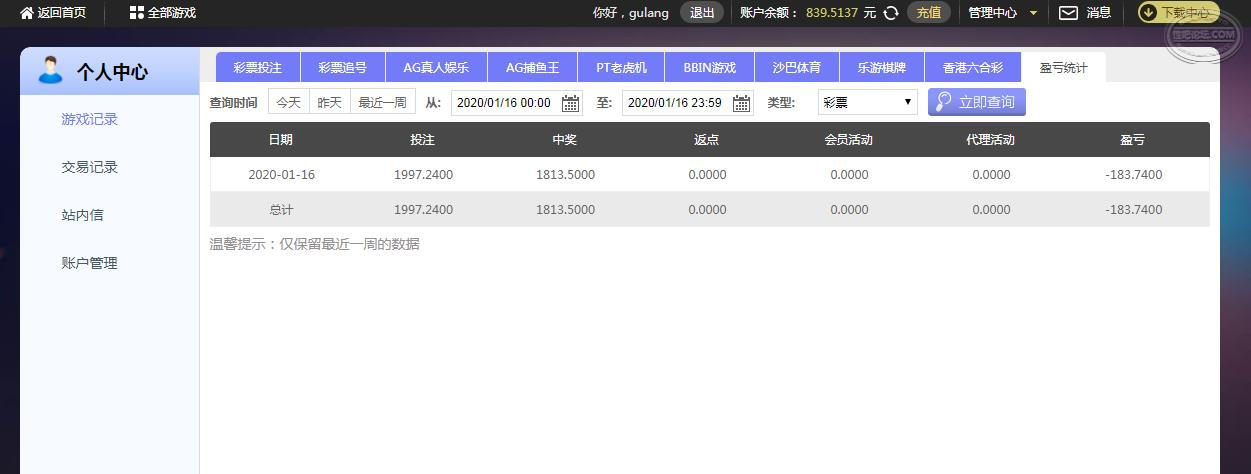Click the download arrow icon in 下载中心
The image size is (1251, 474).
[x=1149, y=13]
